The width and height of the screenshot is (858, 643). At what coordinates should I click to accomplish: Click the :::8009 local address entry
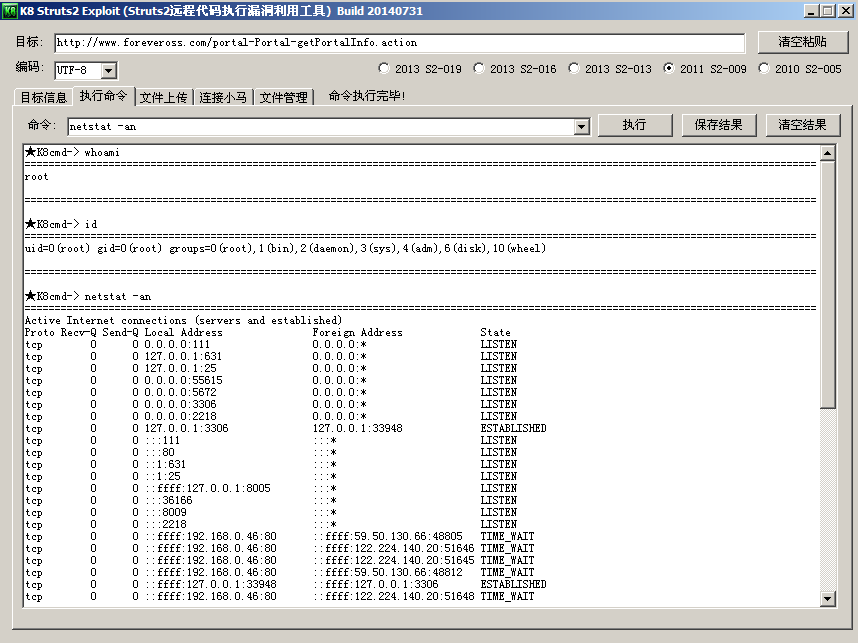[x=166, y=513]
